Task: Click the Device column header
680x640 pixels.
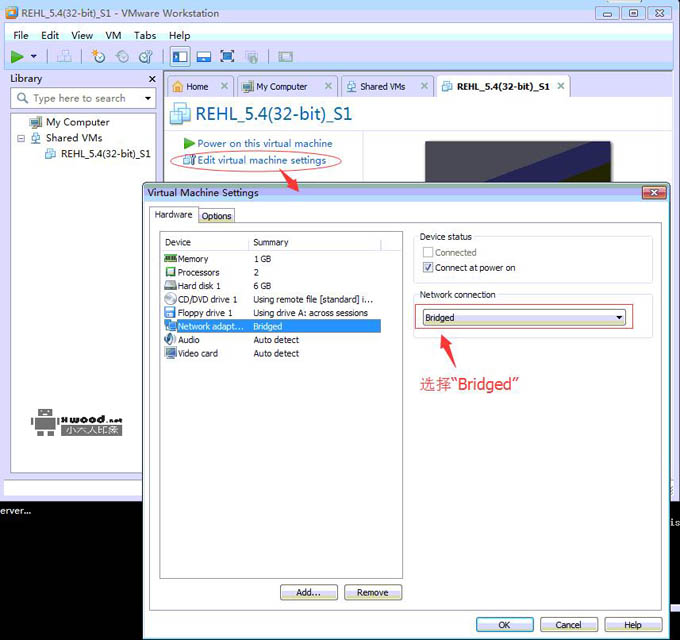Action: 205,242
